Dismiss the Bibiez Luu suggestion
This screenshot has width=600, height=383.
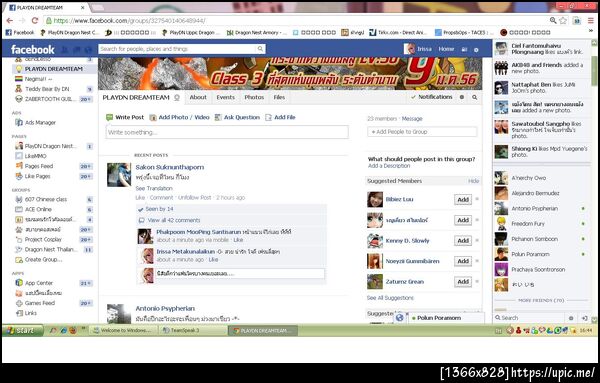(x=477, y=199)
